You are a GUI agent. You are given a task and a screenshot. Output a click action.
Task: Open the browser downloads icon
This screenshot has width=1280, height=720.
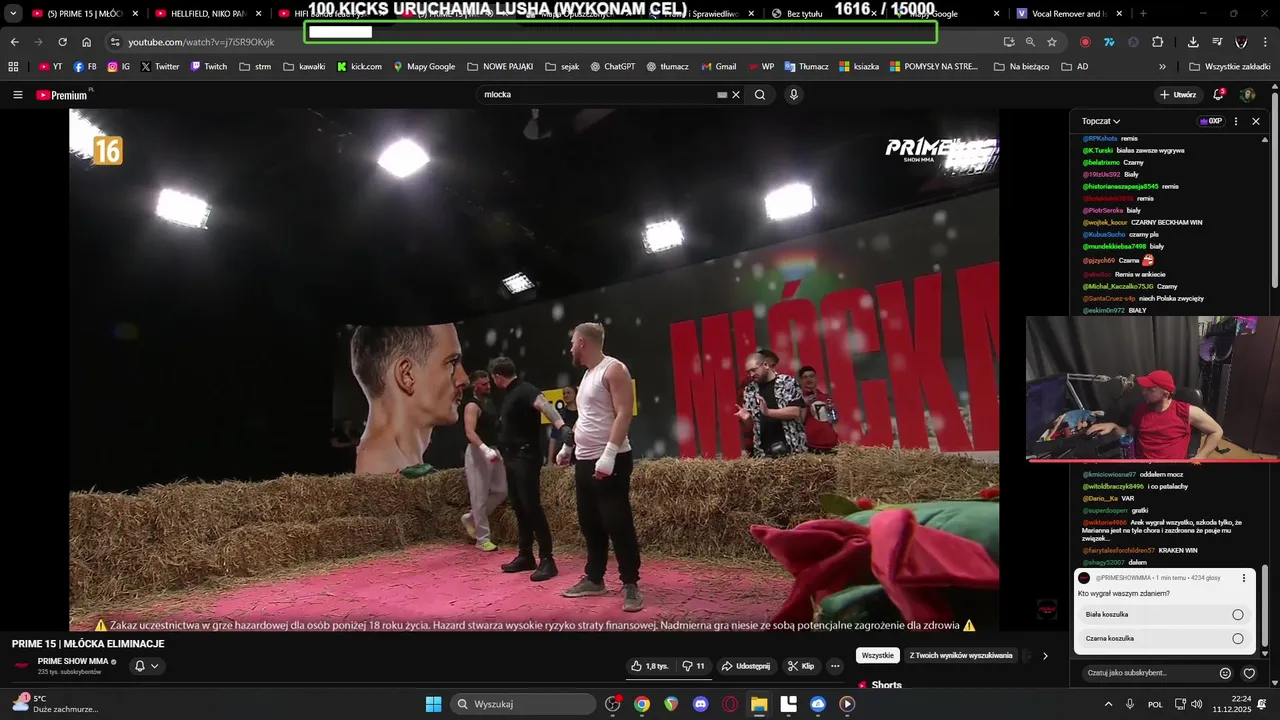click(1193, 42)
